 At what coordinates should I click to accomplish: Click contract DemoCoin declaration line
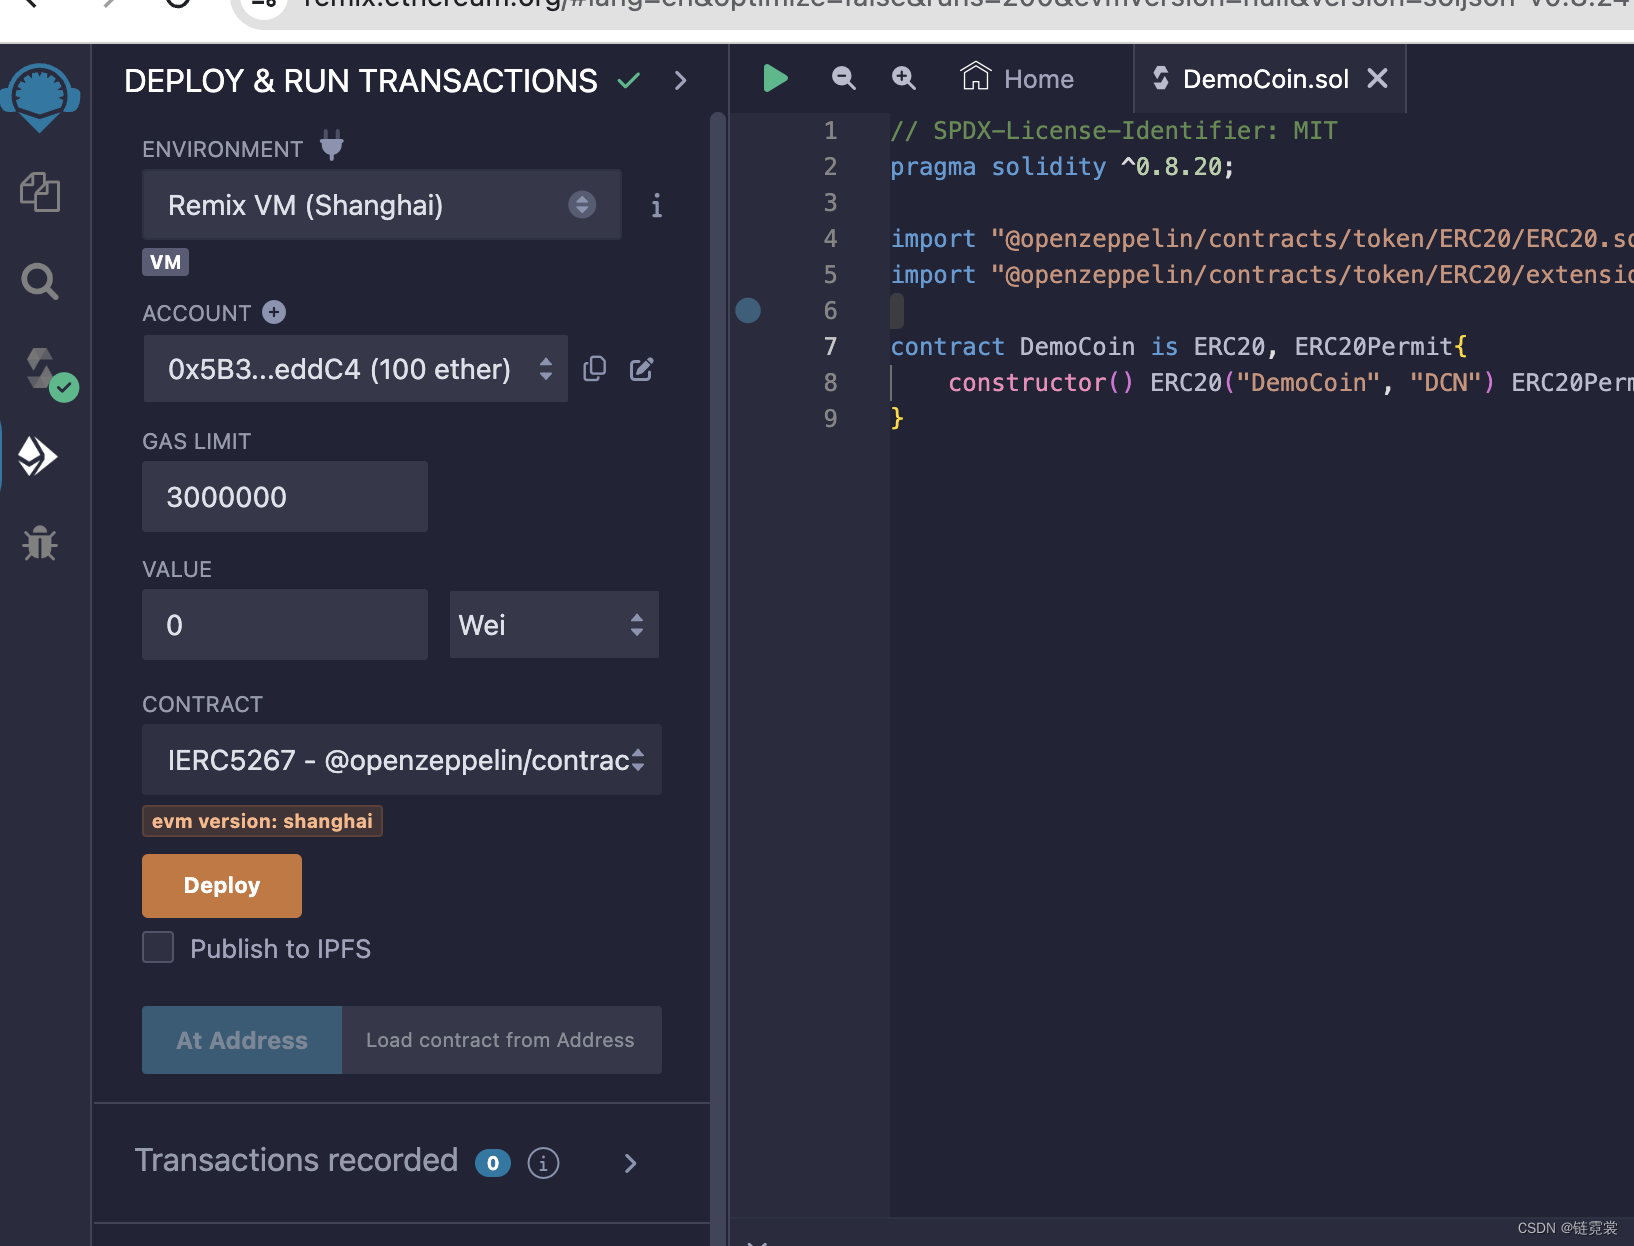pos(1179,346)
